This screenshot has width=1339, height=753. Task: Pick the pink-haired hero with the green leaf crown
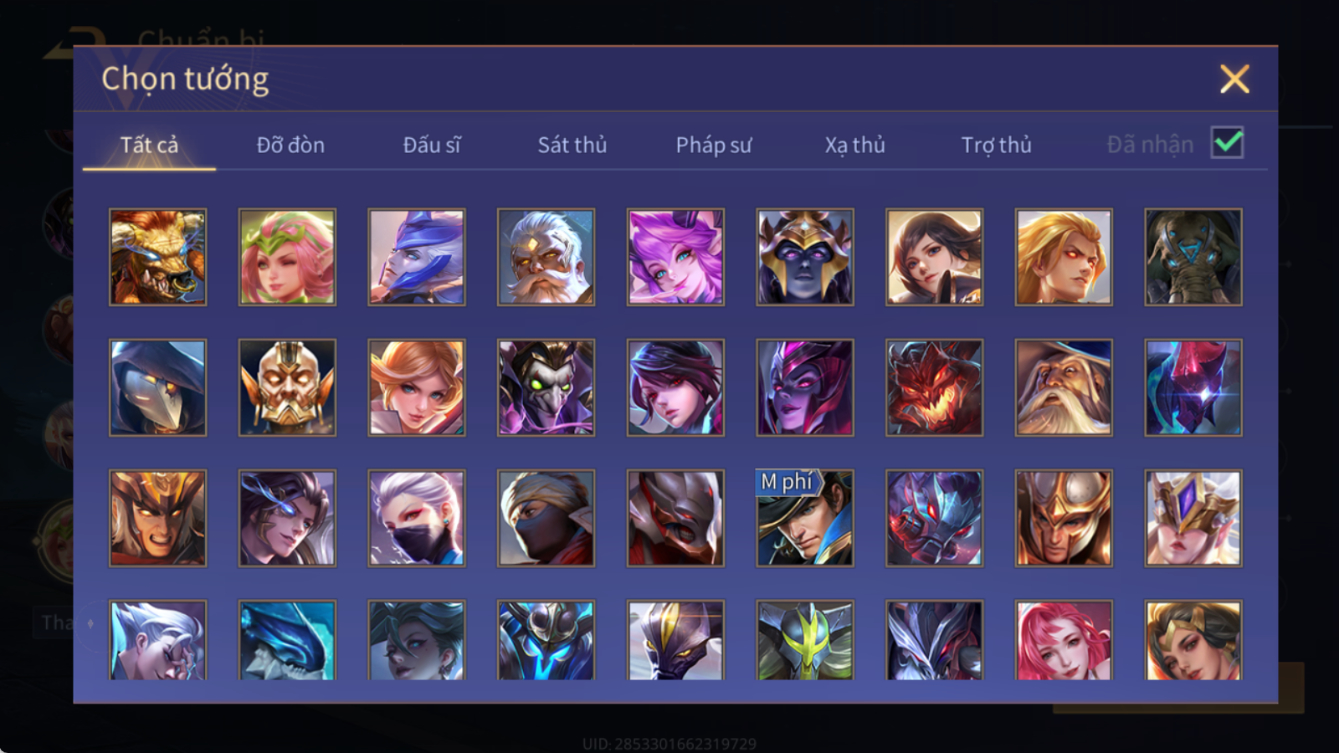coord(287,257)
